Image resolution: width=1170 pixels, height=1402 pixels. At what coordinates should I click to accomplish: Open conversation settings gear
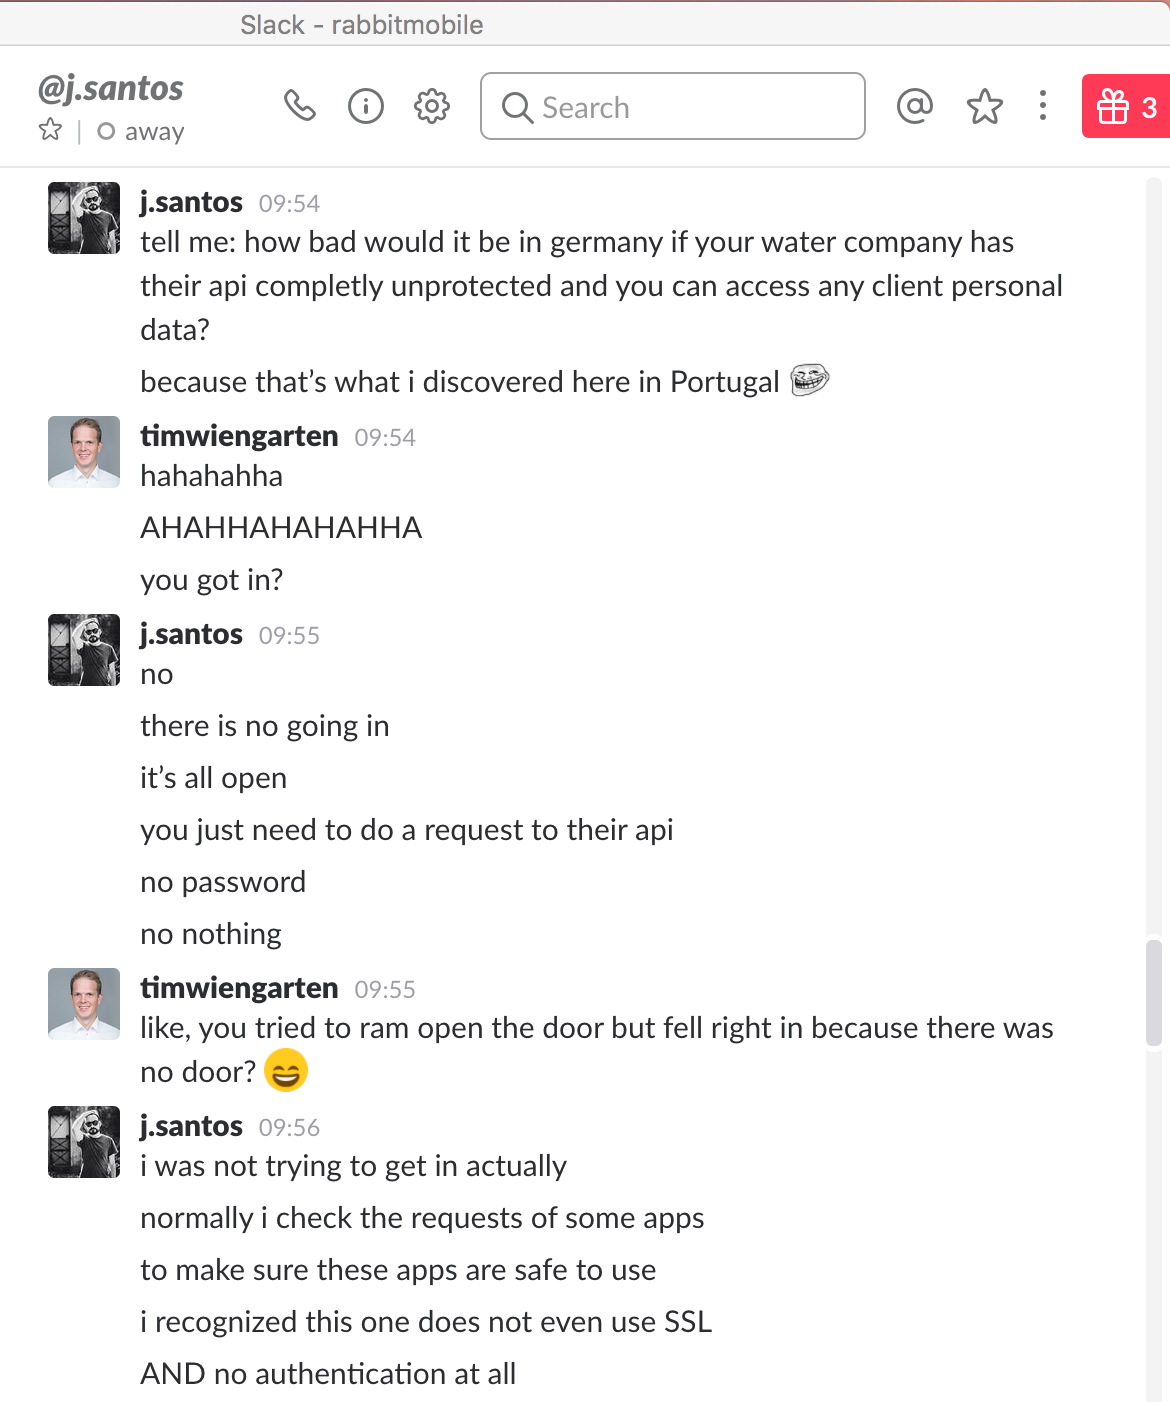click(432, 105)
